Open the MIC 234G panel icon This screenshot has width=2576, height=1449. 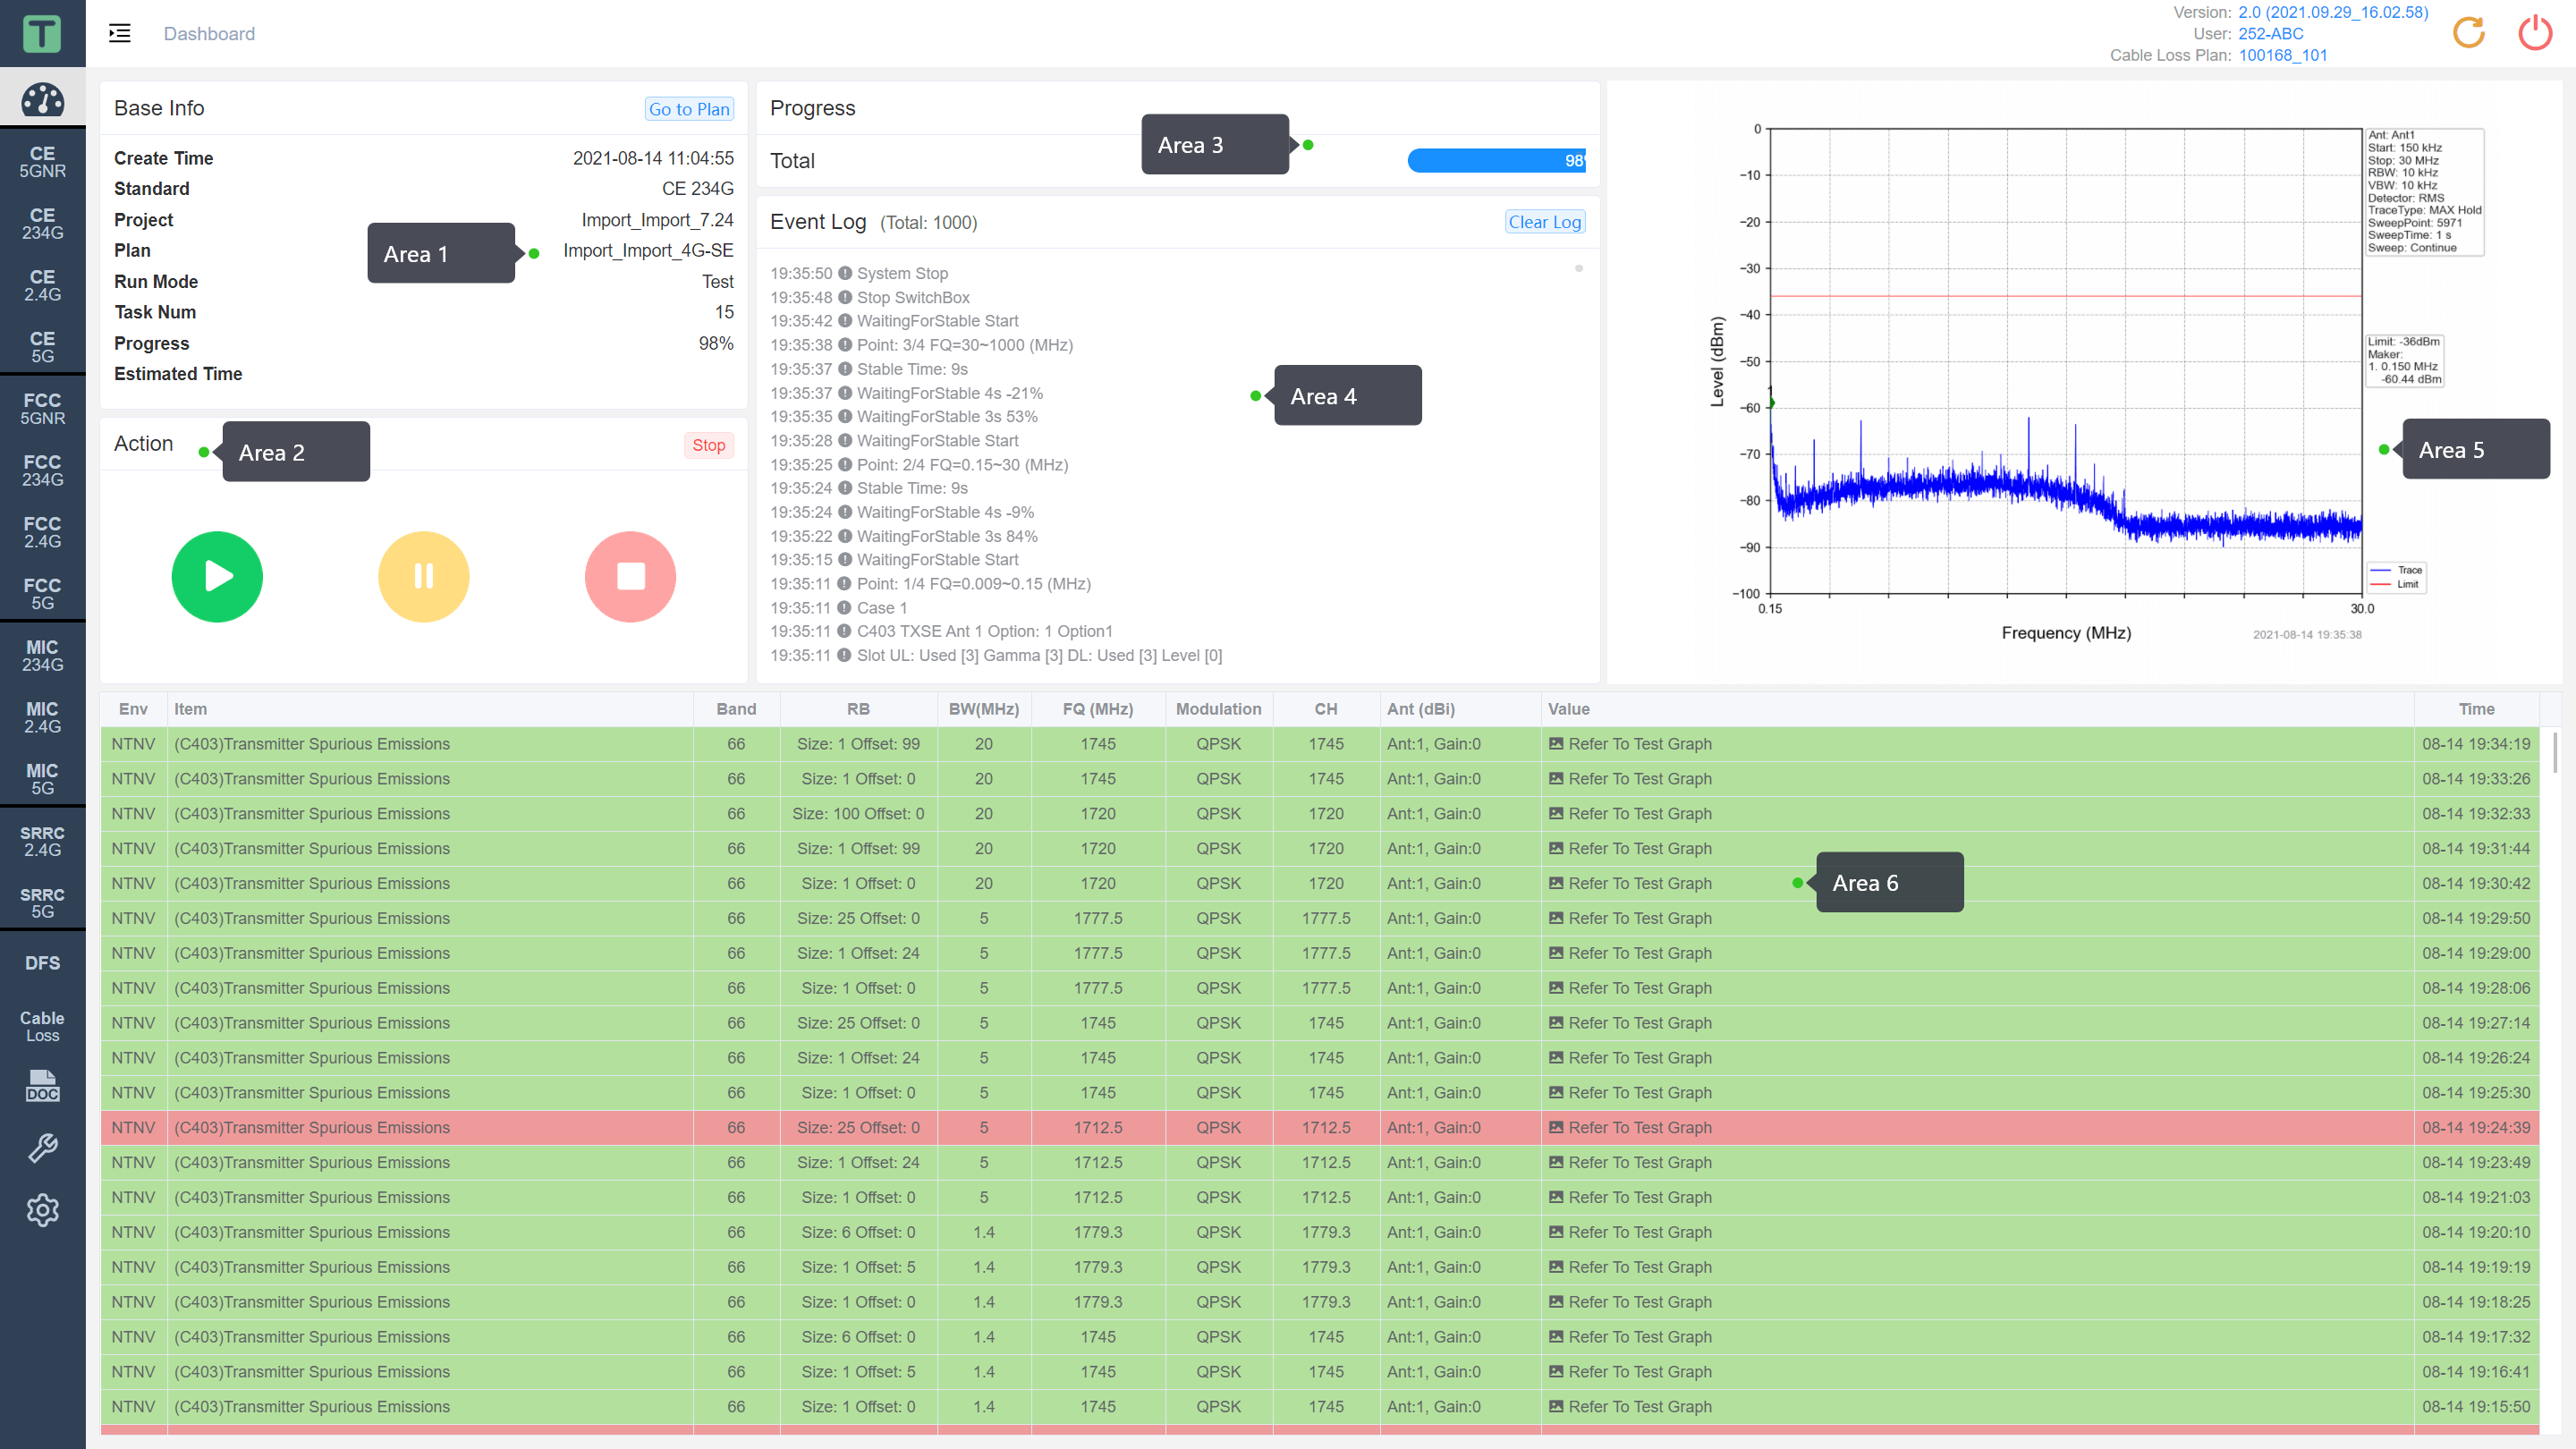[x=42, y=655]
